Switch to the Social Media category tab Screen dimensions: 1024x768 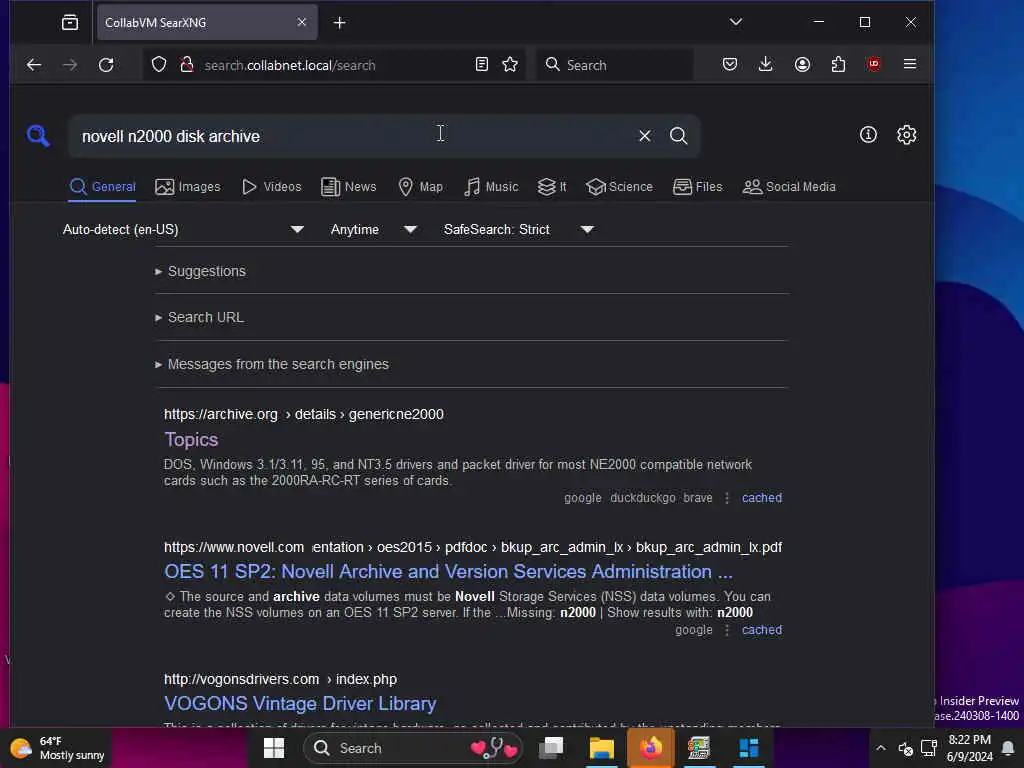[789, 187]
